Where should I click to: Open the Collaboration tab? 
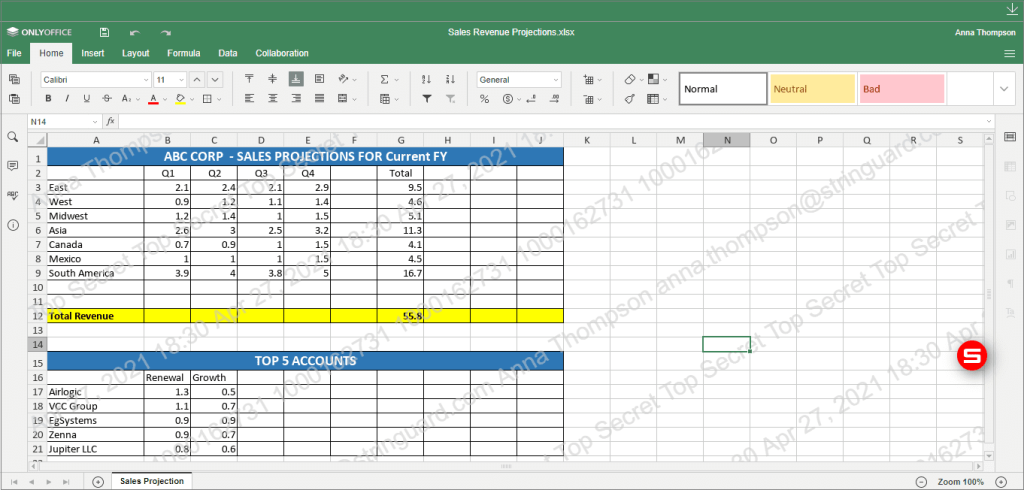282,54
